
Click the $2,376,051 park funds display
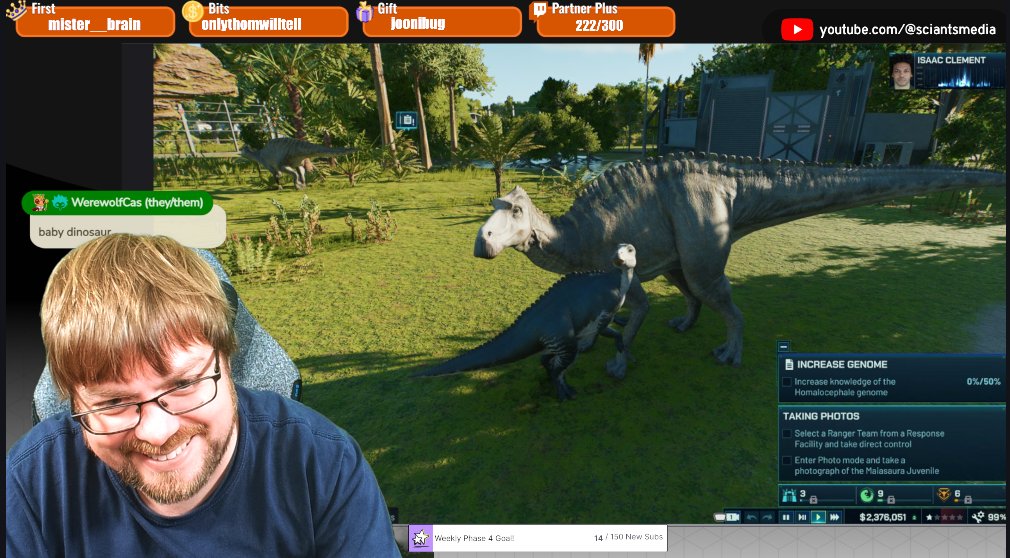(x=882, y=517)
